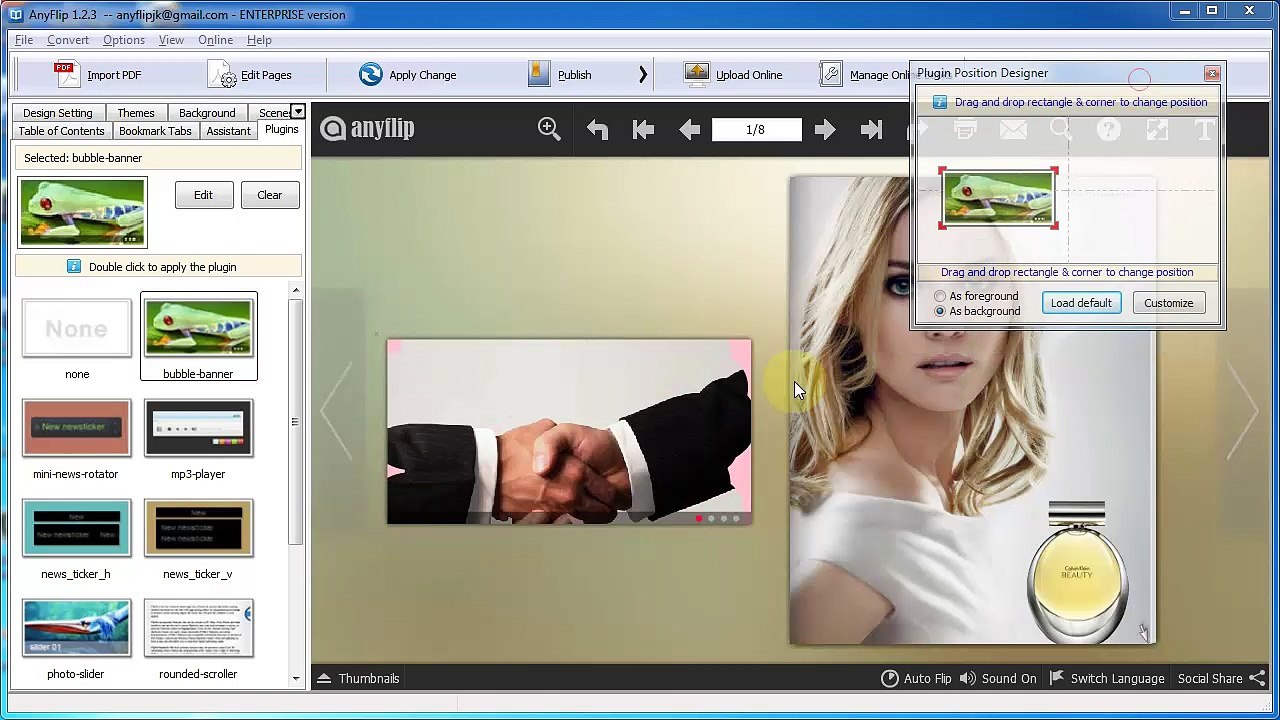Viewport: 1280px width, 720px height.
Task: Click the Apply Change toolbar button
Action: pos(408,75)
